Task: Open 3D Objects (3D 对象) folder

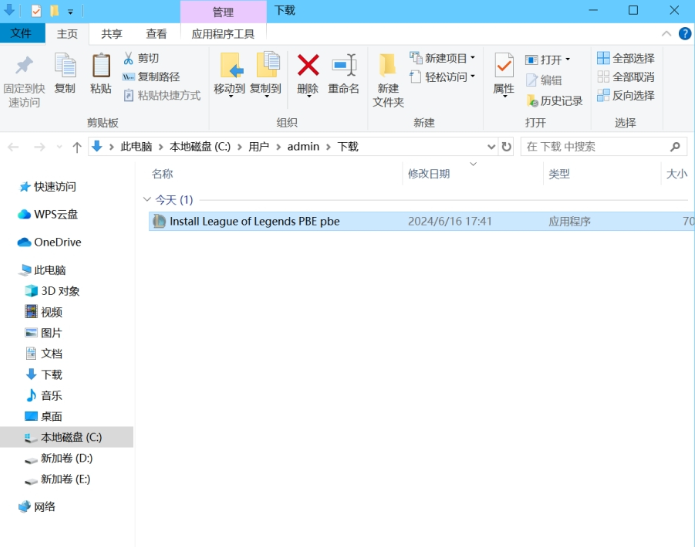Action: pyautogui.click(x=52, y=291)
